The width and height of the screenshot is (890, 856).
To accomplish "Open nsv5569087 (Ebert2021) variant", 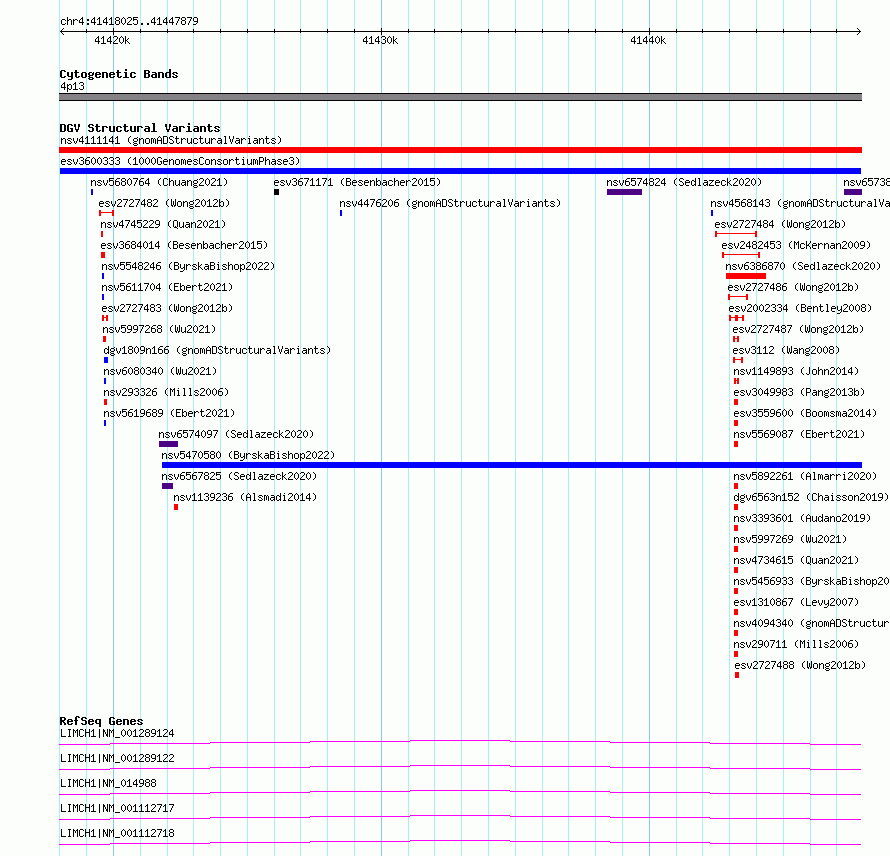I will point(799,434).
